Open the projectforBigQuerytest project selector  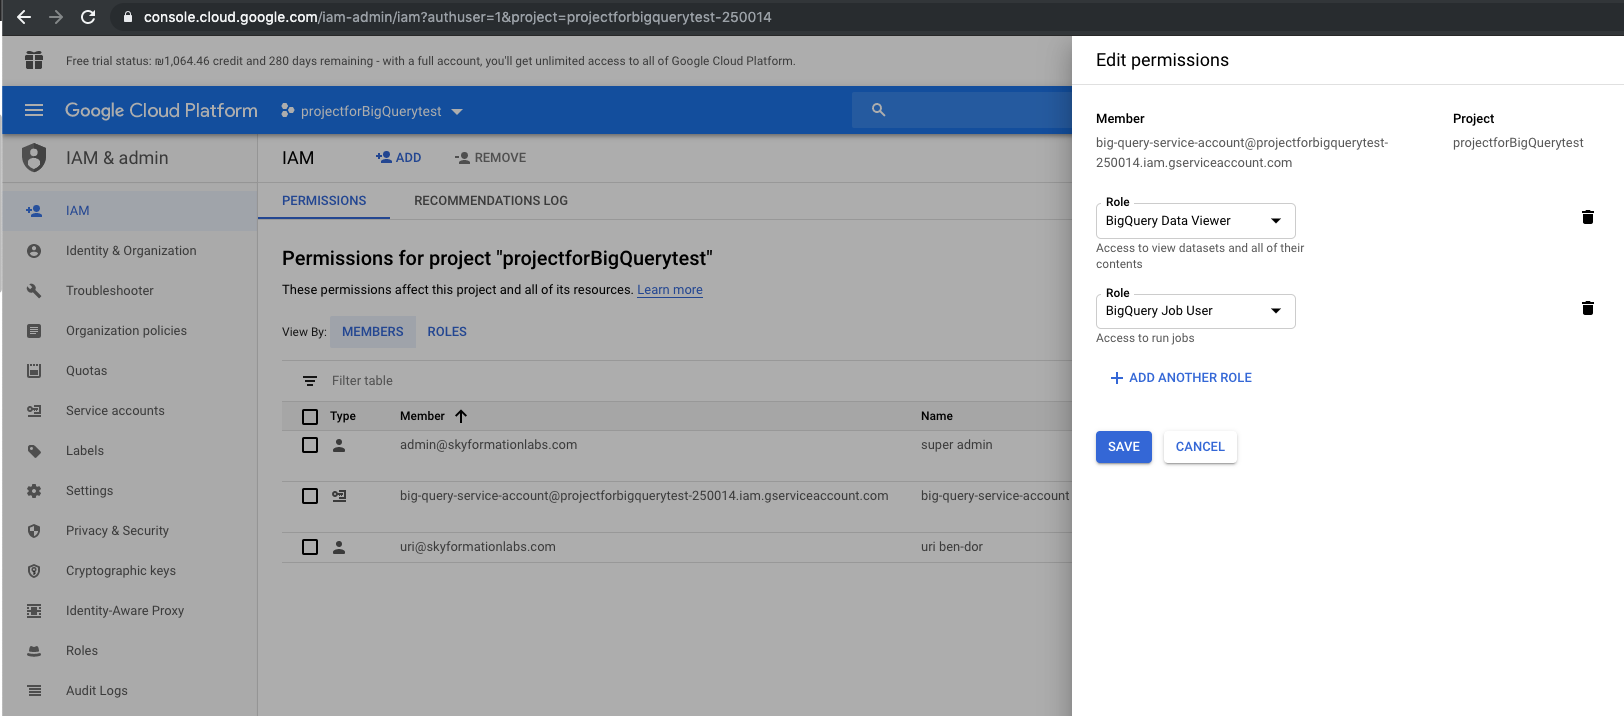[372, 111]
